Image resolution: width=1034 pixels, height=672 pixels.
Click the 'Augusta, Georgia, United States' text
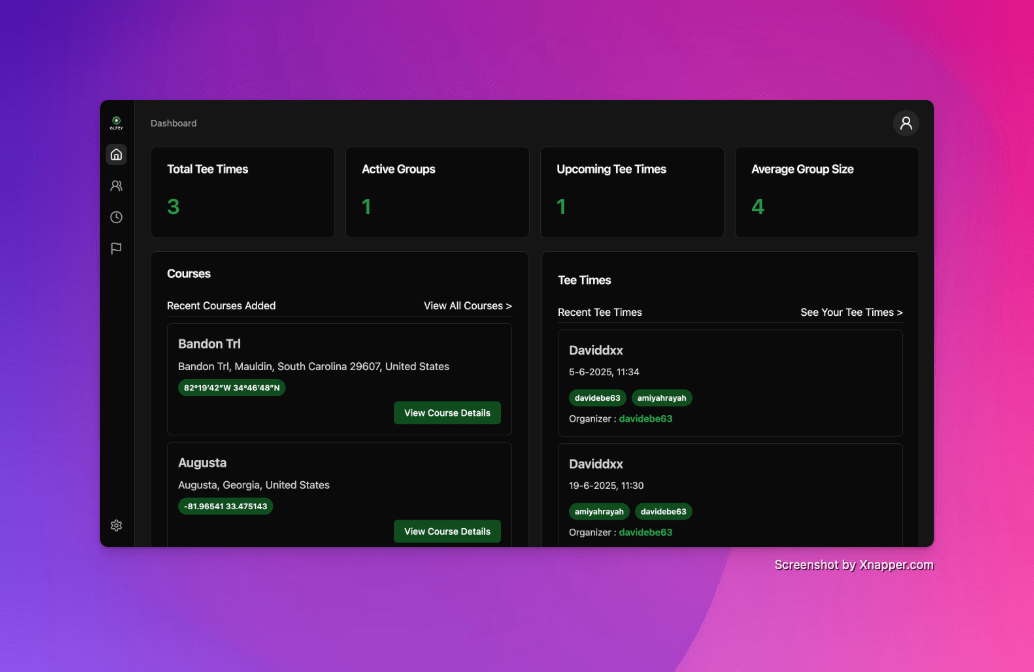pos(254,485)
